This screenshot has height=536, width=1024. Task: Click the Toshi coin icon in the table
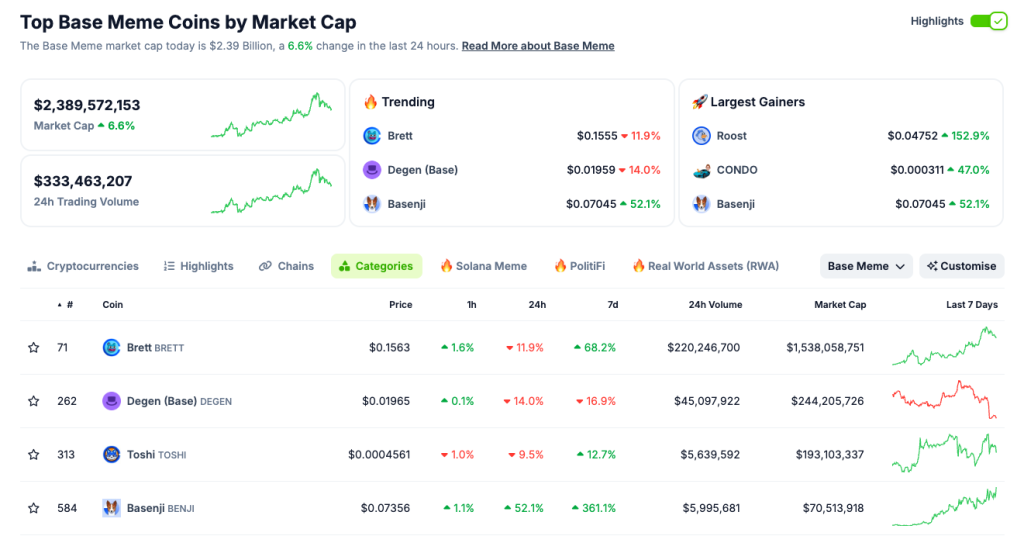tap(111, 455)
